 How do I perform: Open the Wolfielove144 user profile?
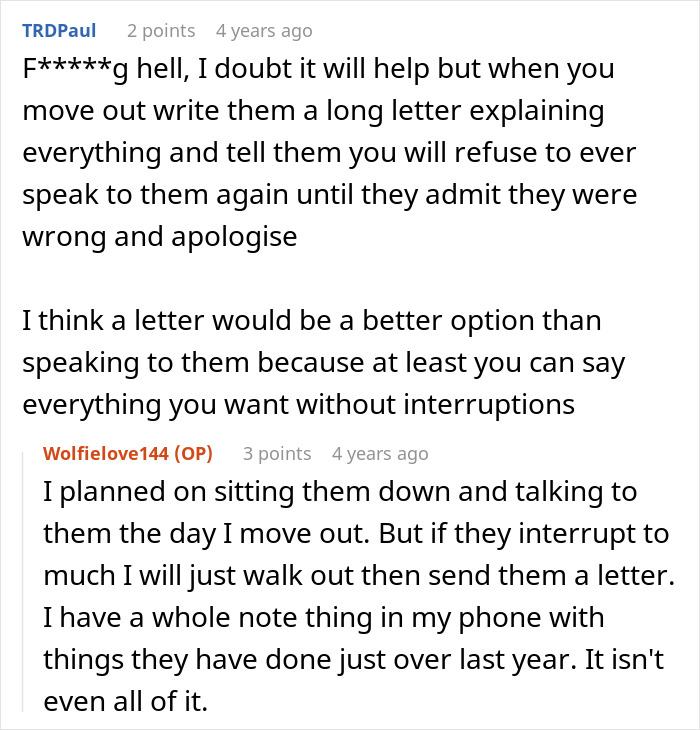pyautogui.click(x=107, y=453)
